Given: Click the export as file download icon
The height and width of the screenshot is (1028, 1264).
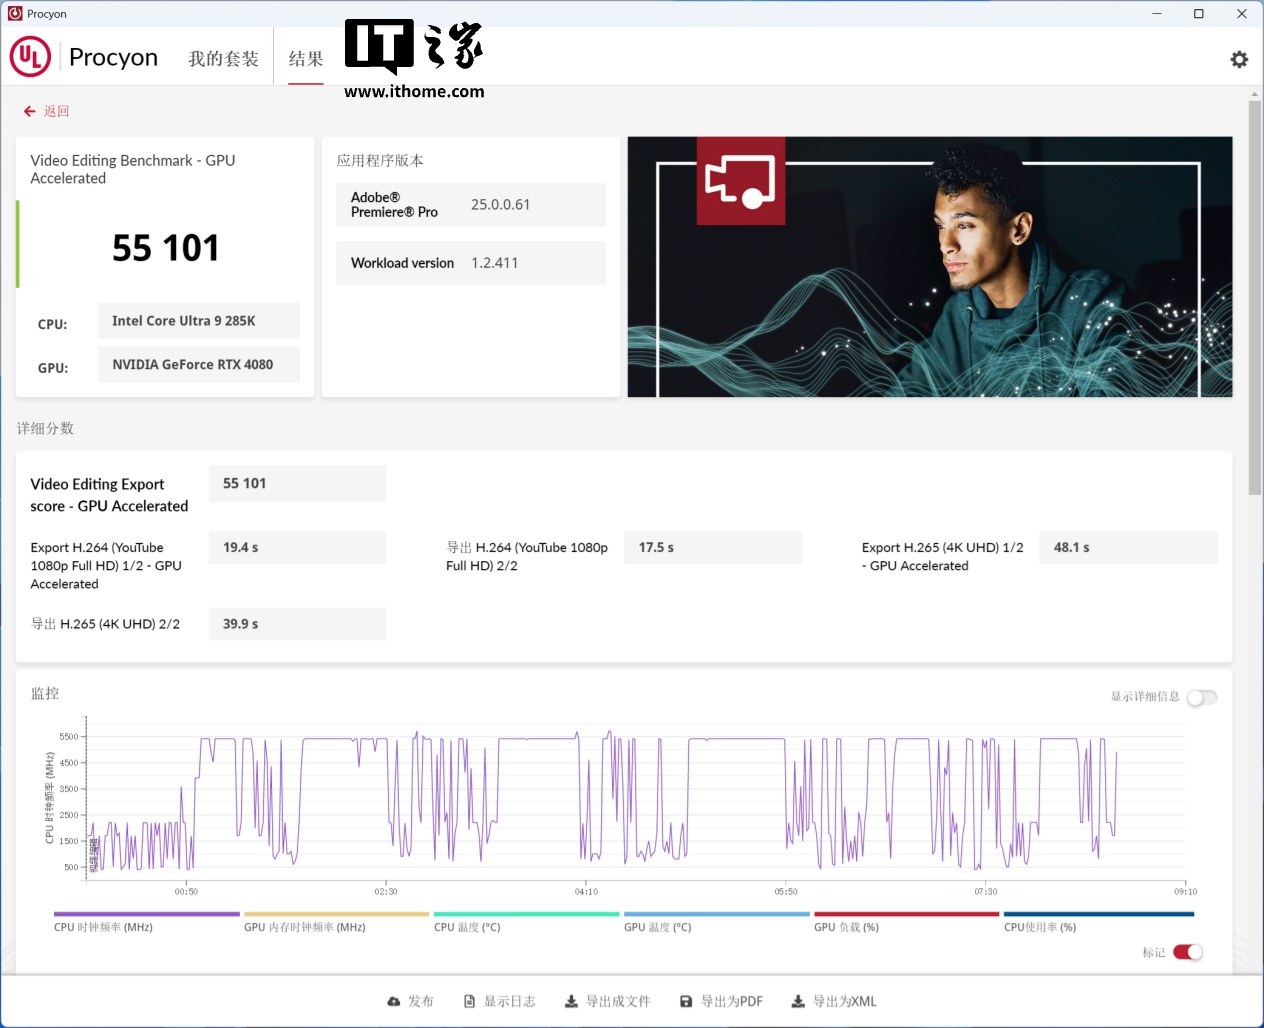Looking at the screenshot, I should pyautogui.click(x=571, y=1001).
